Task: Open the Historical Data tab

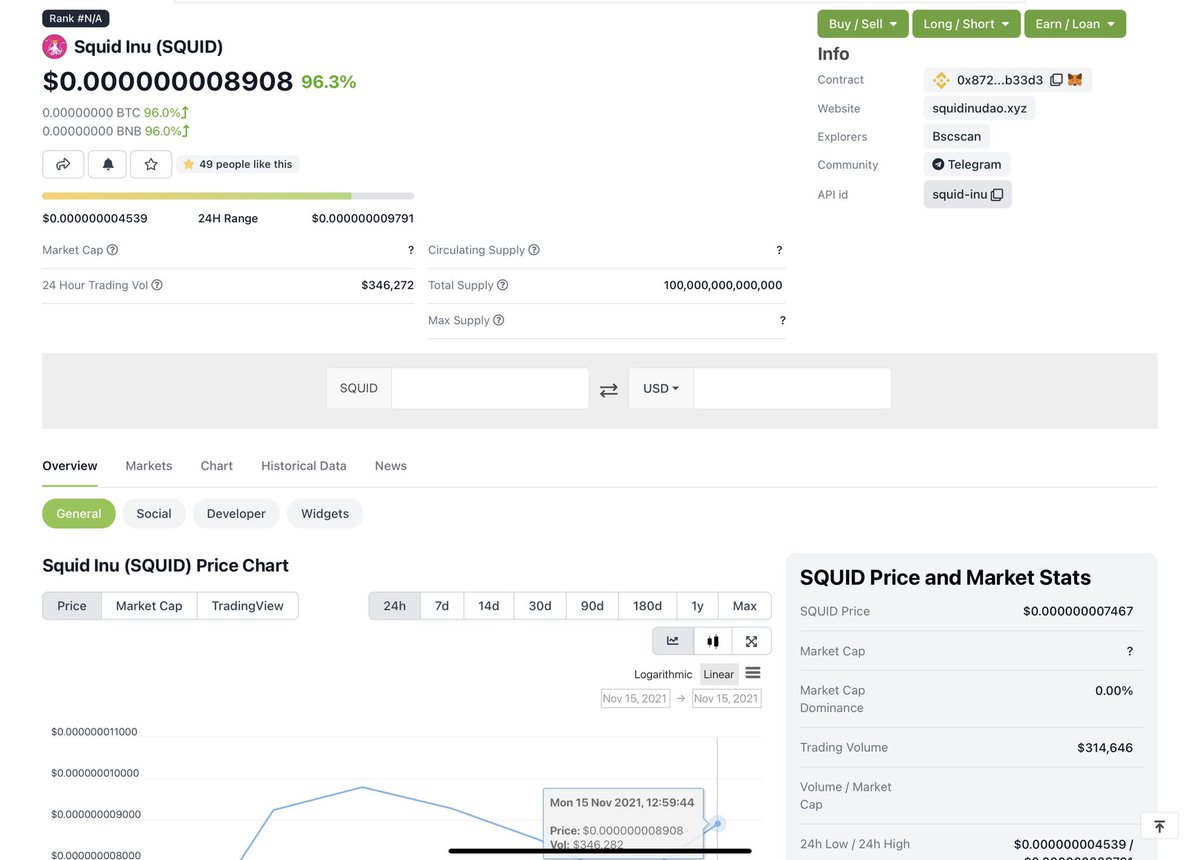Action: click(x=304, y=466)
